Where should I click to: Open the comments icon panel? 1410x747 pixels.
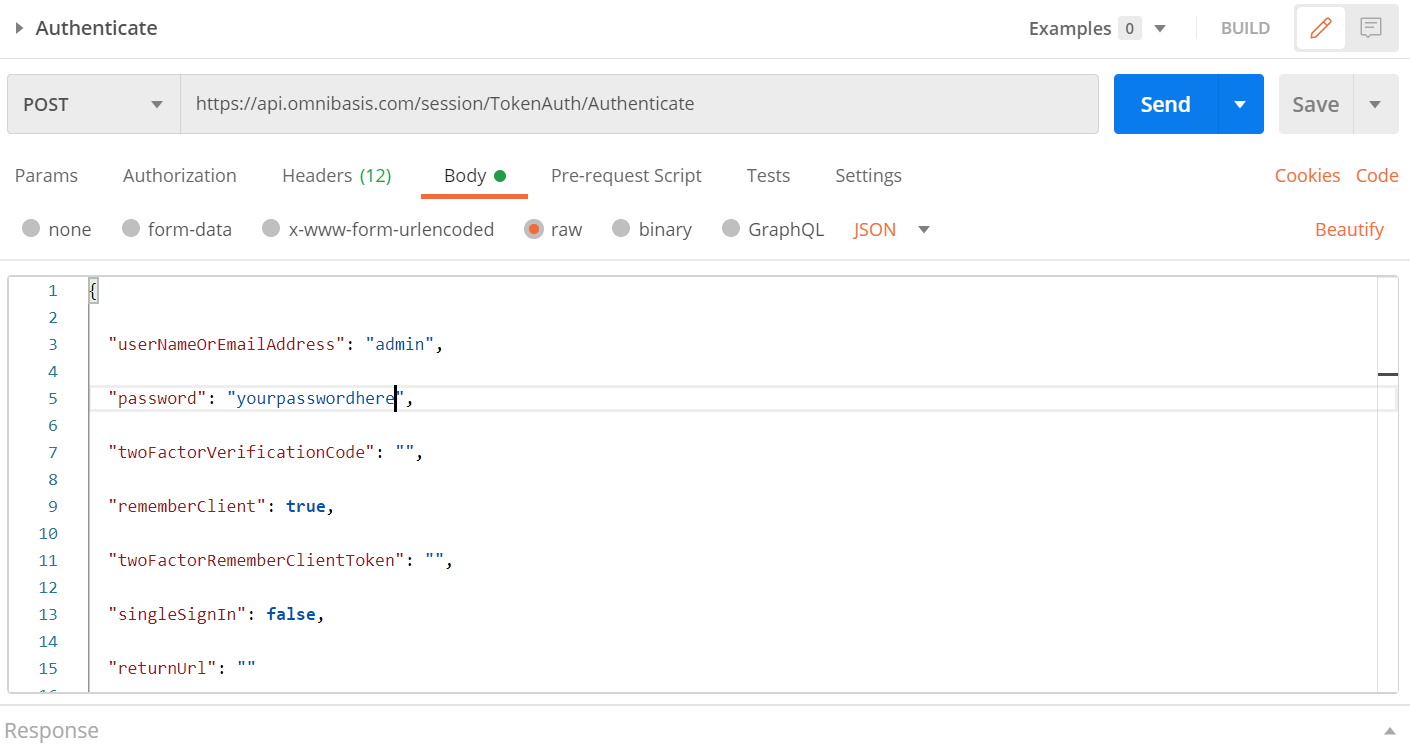tap(1370, 28)
